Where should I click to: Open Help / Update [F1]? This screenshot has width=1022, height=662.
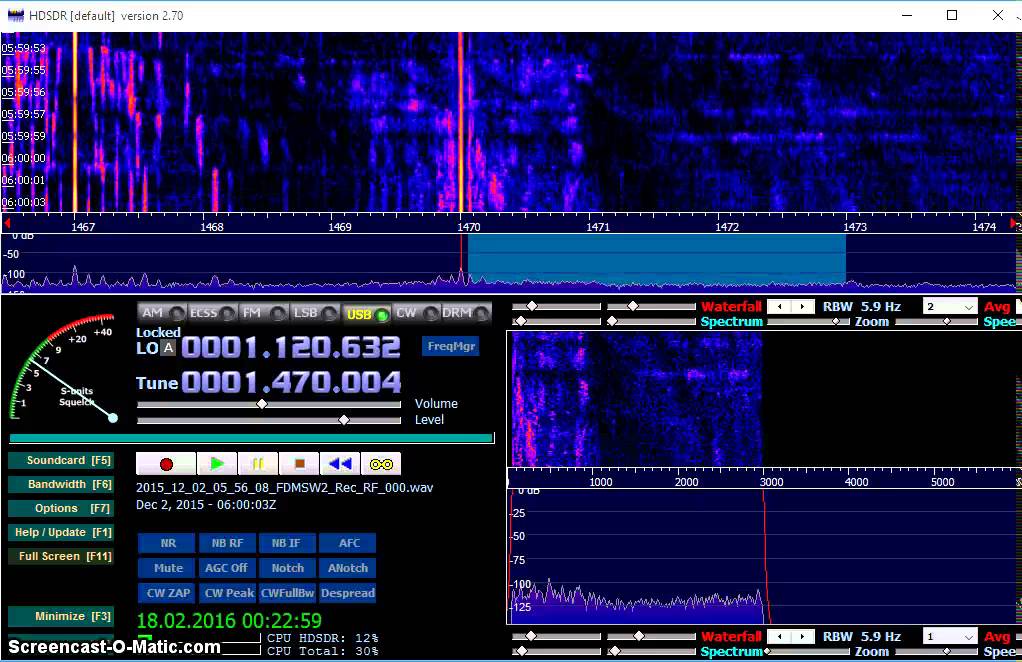61,532
